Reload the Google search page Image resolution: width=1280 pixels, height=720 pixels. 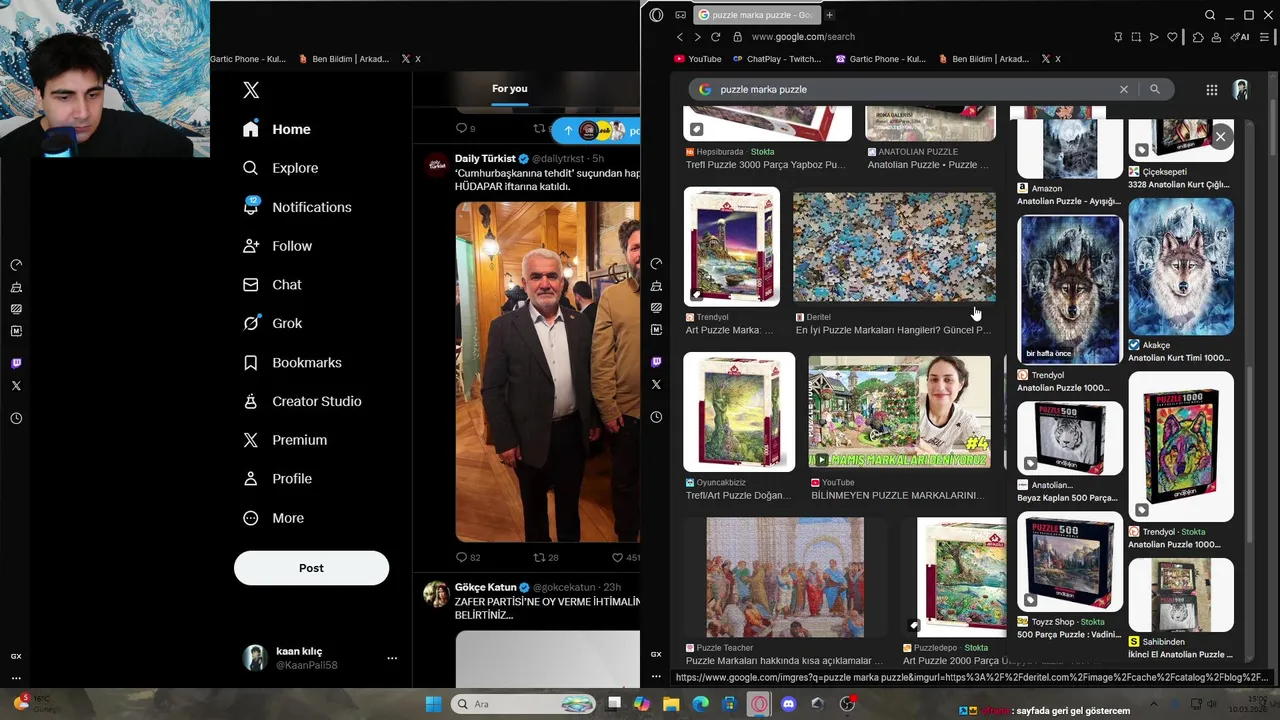(715, 37)
